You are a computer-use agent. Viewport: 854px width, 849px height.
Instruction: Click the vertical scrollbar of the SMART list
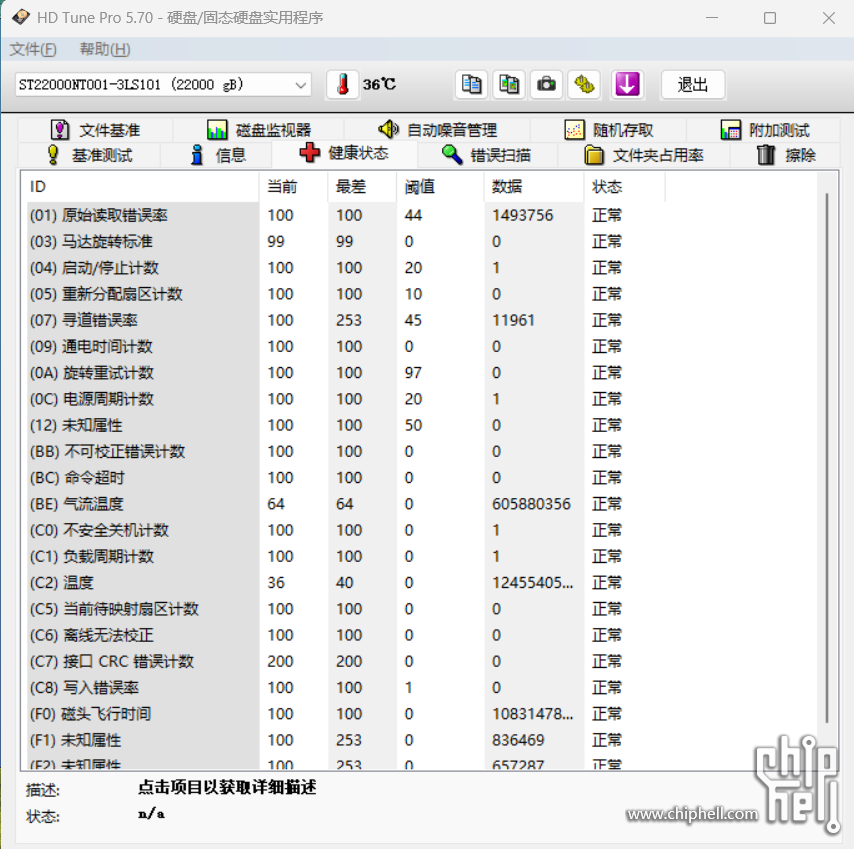tap(827, 457)
